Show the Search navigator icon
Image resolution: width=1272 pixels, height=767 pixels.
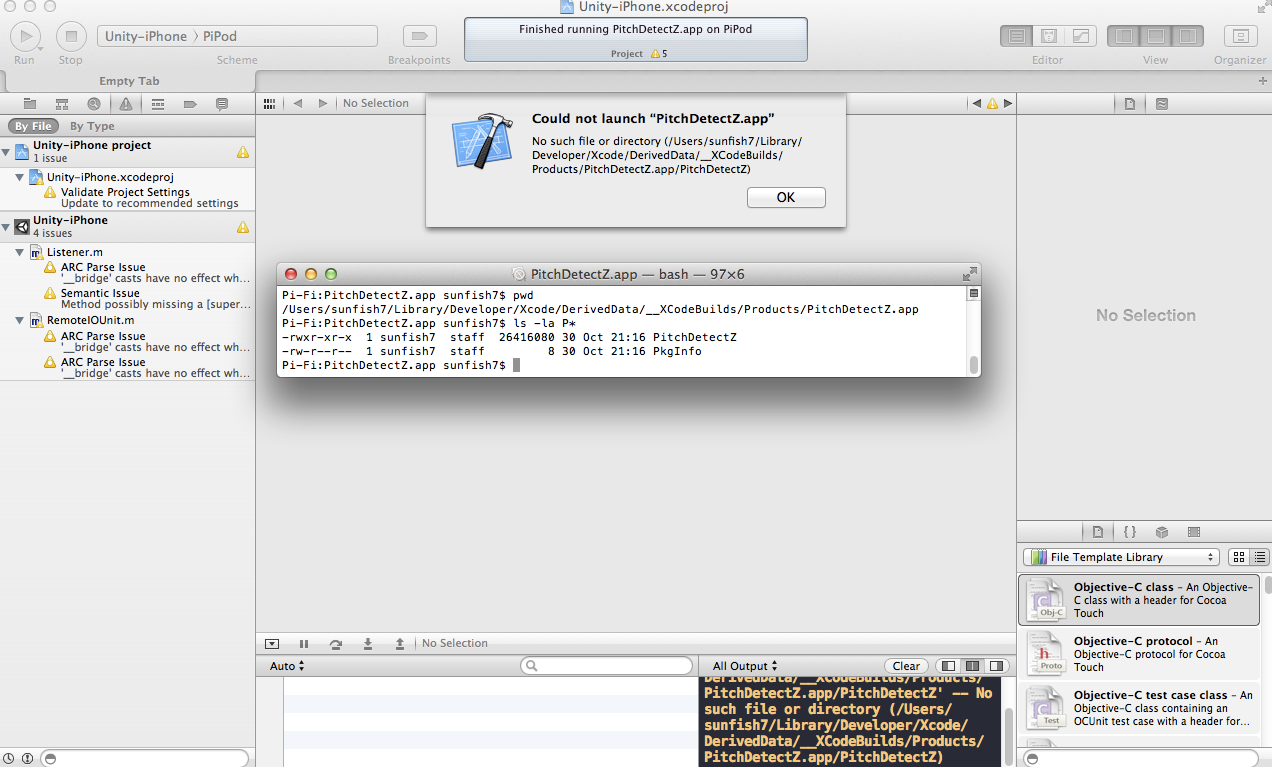[93, 103]
